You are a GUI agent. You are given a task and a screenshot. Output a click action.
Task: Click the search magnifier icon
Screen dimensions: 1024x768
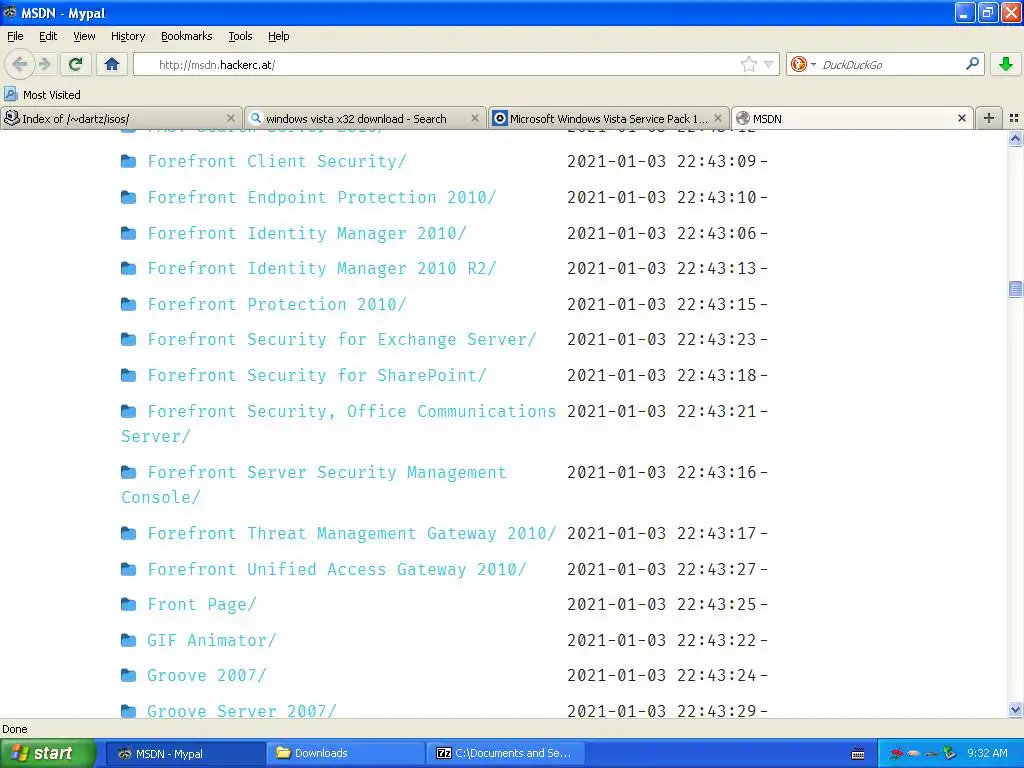click(972, 64)
